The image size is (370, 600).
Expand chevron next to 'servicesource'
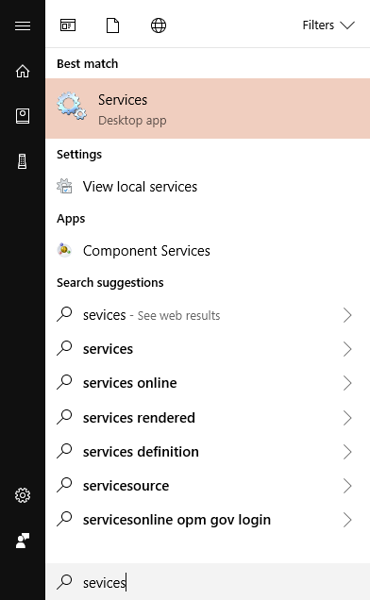click(347, 486)
